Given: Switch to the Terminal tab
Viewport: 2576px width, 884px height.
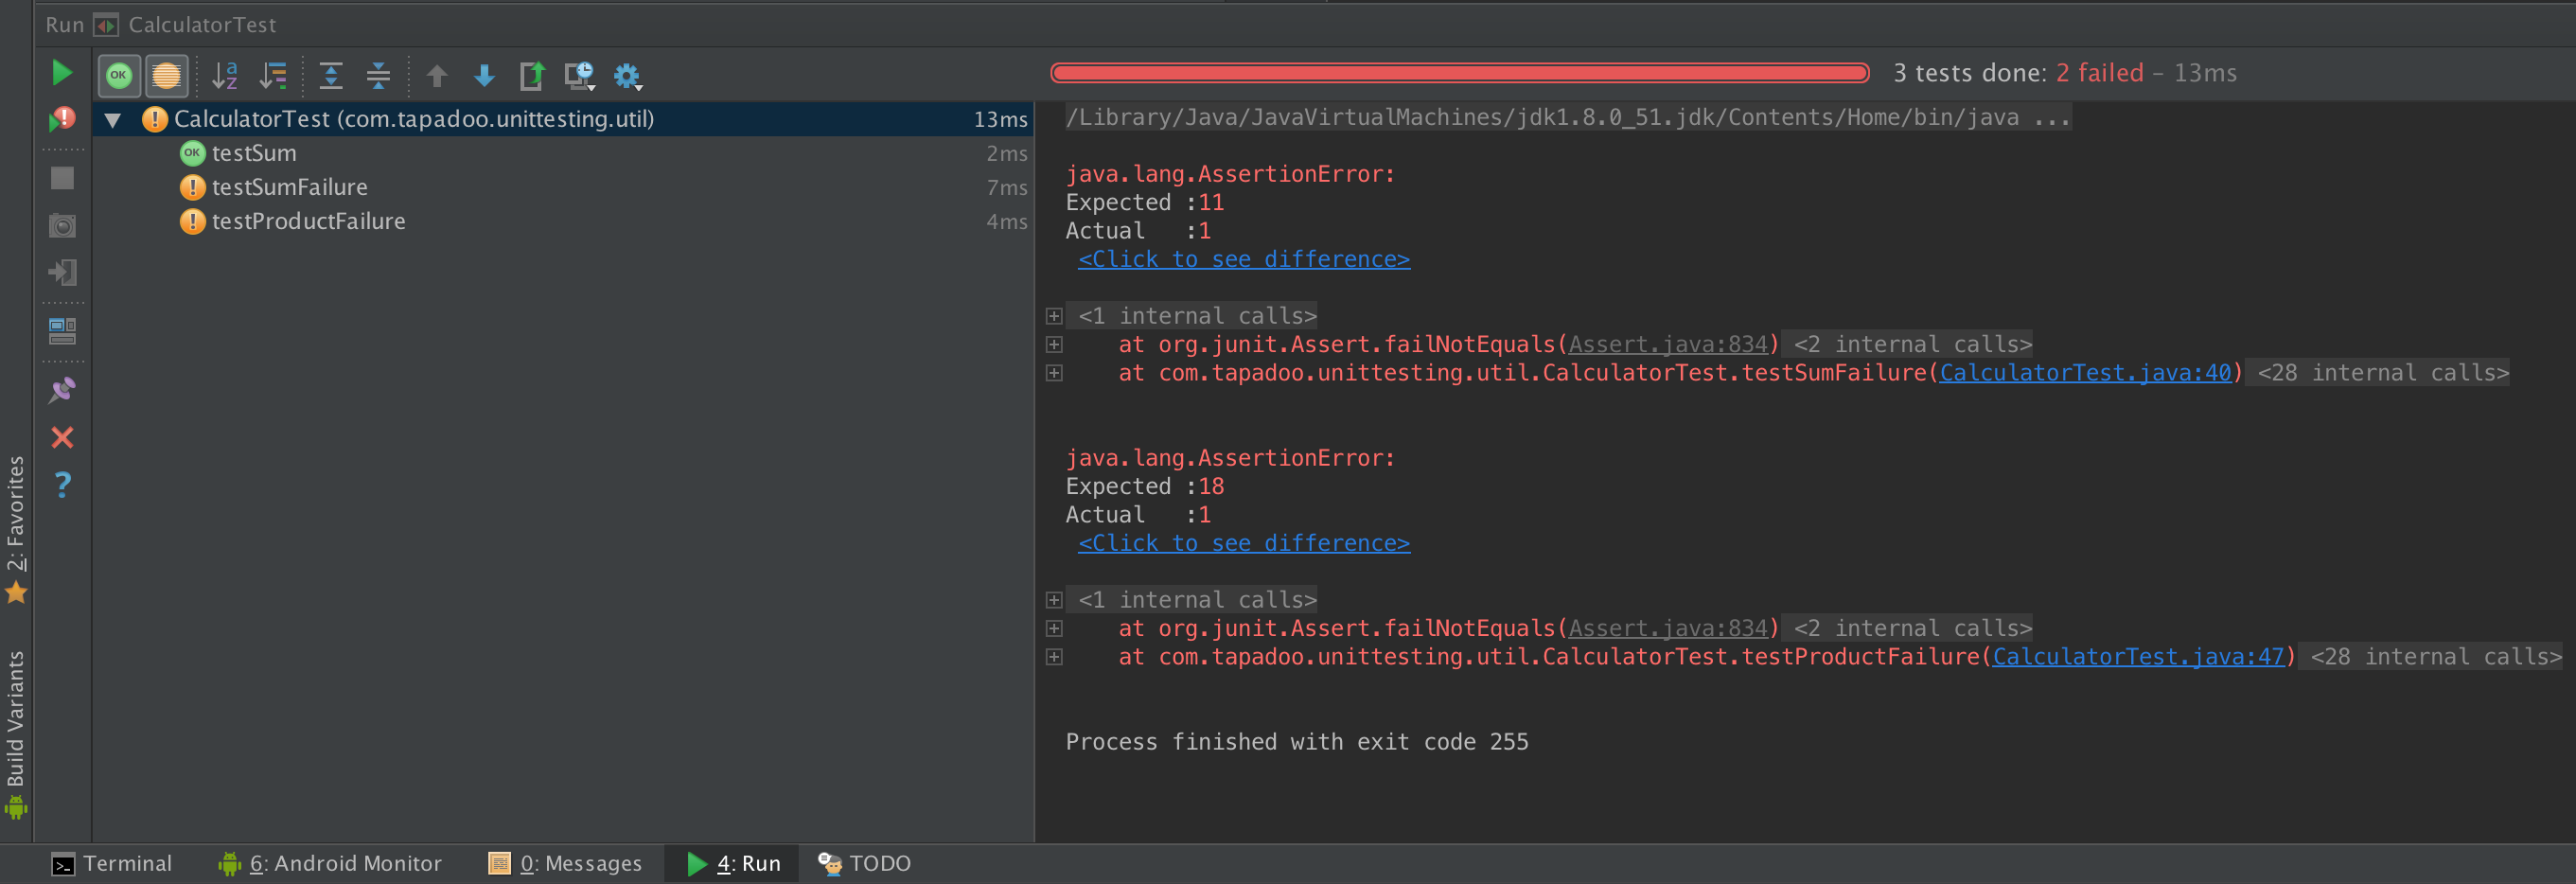Looking at the screenshot, I should click(x=111, y=863).
